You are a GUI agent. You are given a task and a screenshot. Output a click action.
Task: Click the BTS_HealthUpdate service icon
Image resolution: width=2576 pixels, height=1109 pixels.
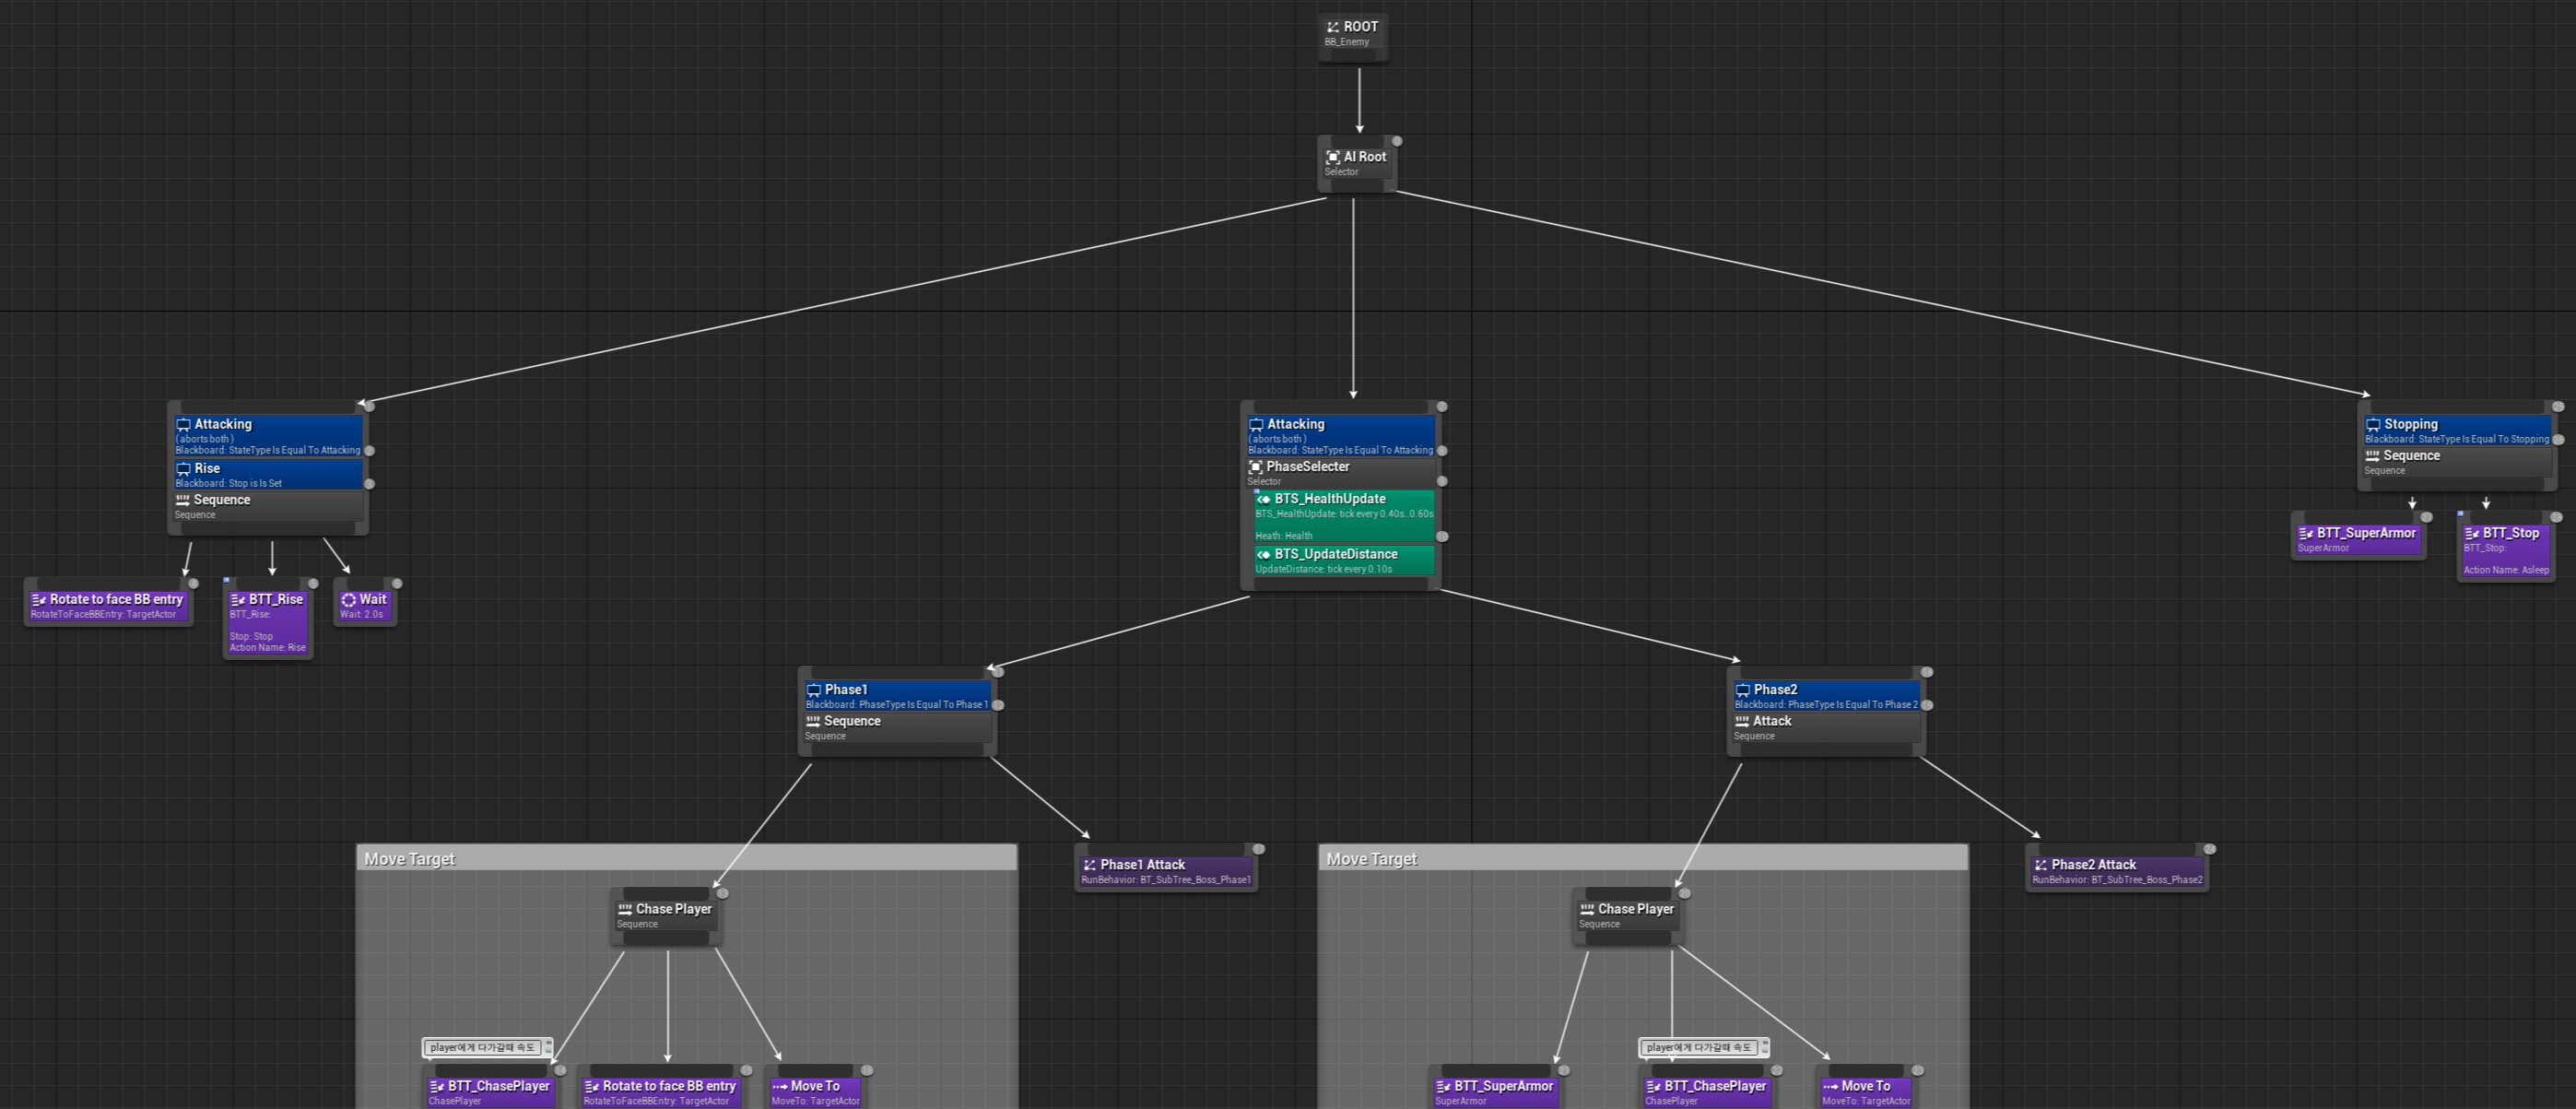(x=1263, y=499)
